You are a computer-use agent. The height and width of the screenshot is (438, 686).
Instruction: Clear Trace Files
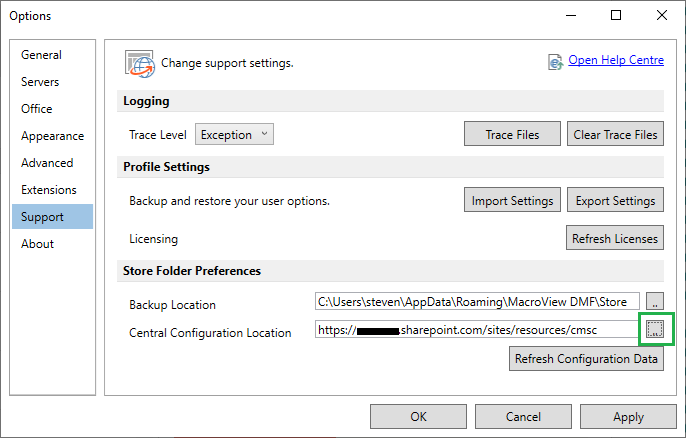pyautogui.click(x=615, y=134)
